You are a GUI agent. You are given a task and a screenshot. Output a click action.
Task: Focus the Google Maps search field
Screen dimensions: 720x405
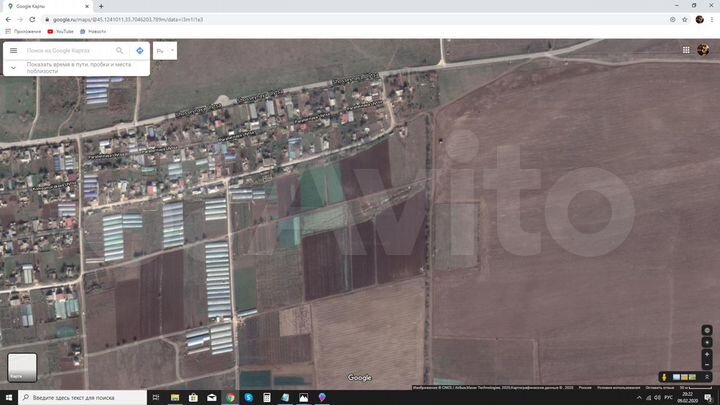(x=68, y=51)
